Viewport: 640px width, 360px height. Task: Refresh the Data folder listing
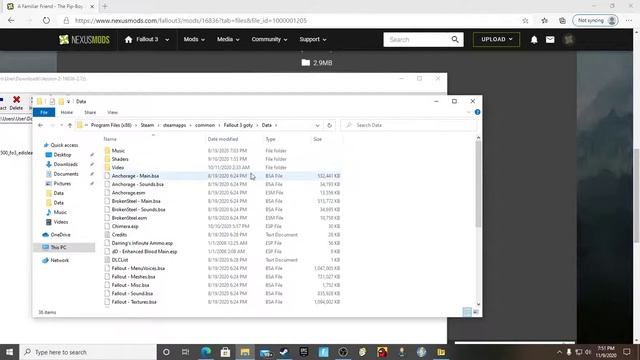(329, 125)
